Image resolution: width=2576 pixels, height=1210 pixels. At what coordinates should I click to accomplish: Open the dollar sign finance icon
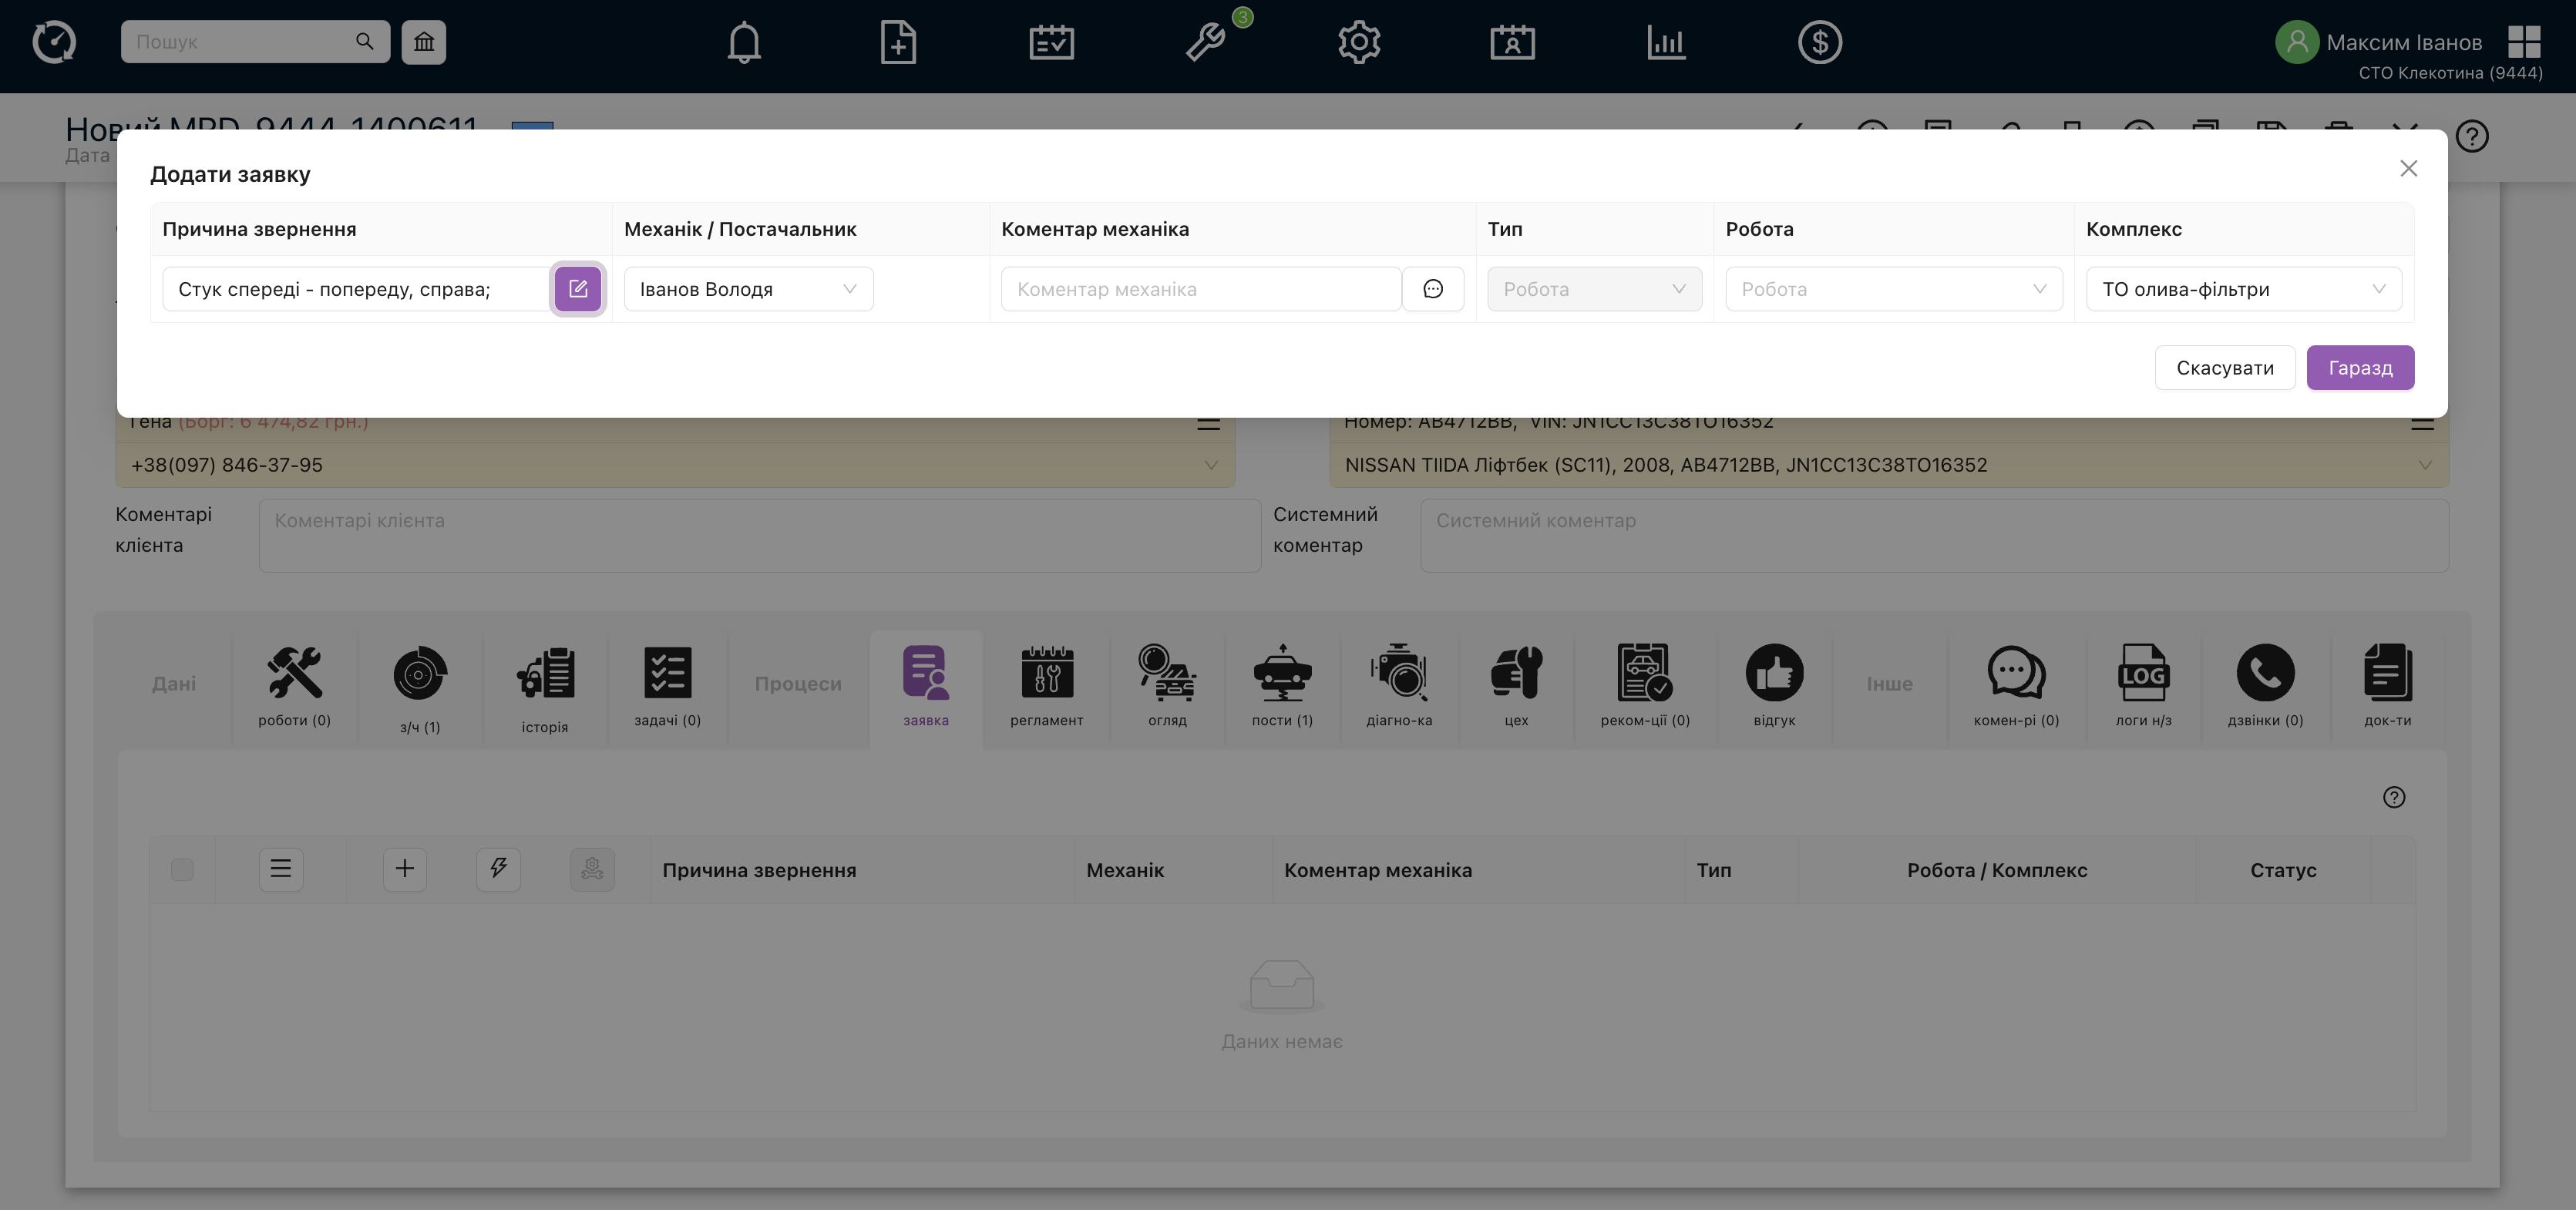(x=1819, y=42)
